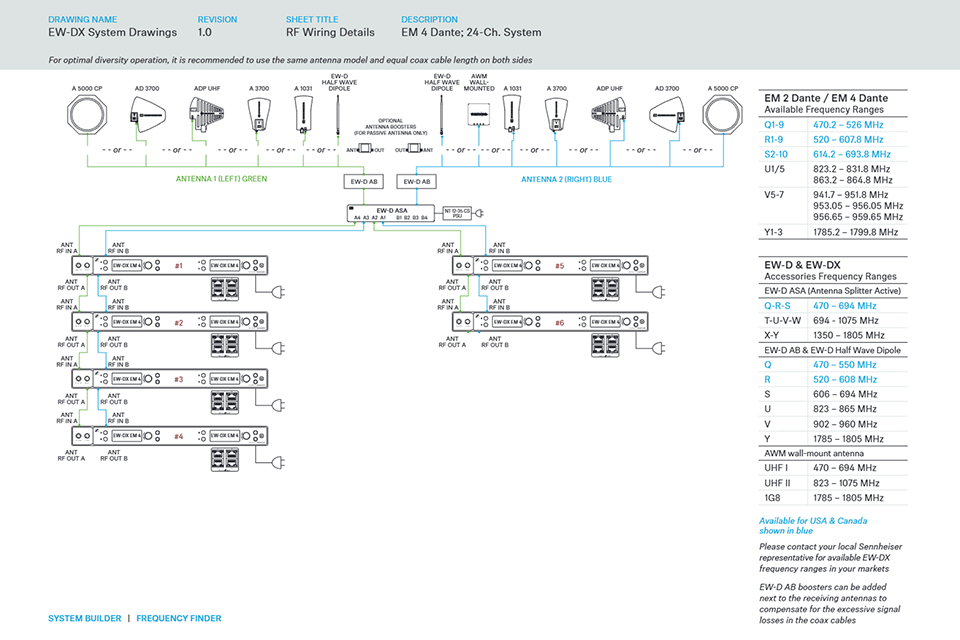This screenshot has width=960, height=640.
Task: Click the "U1/5" frequency range label
Action: [774, 169]
